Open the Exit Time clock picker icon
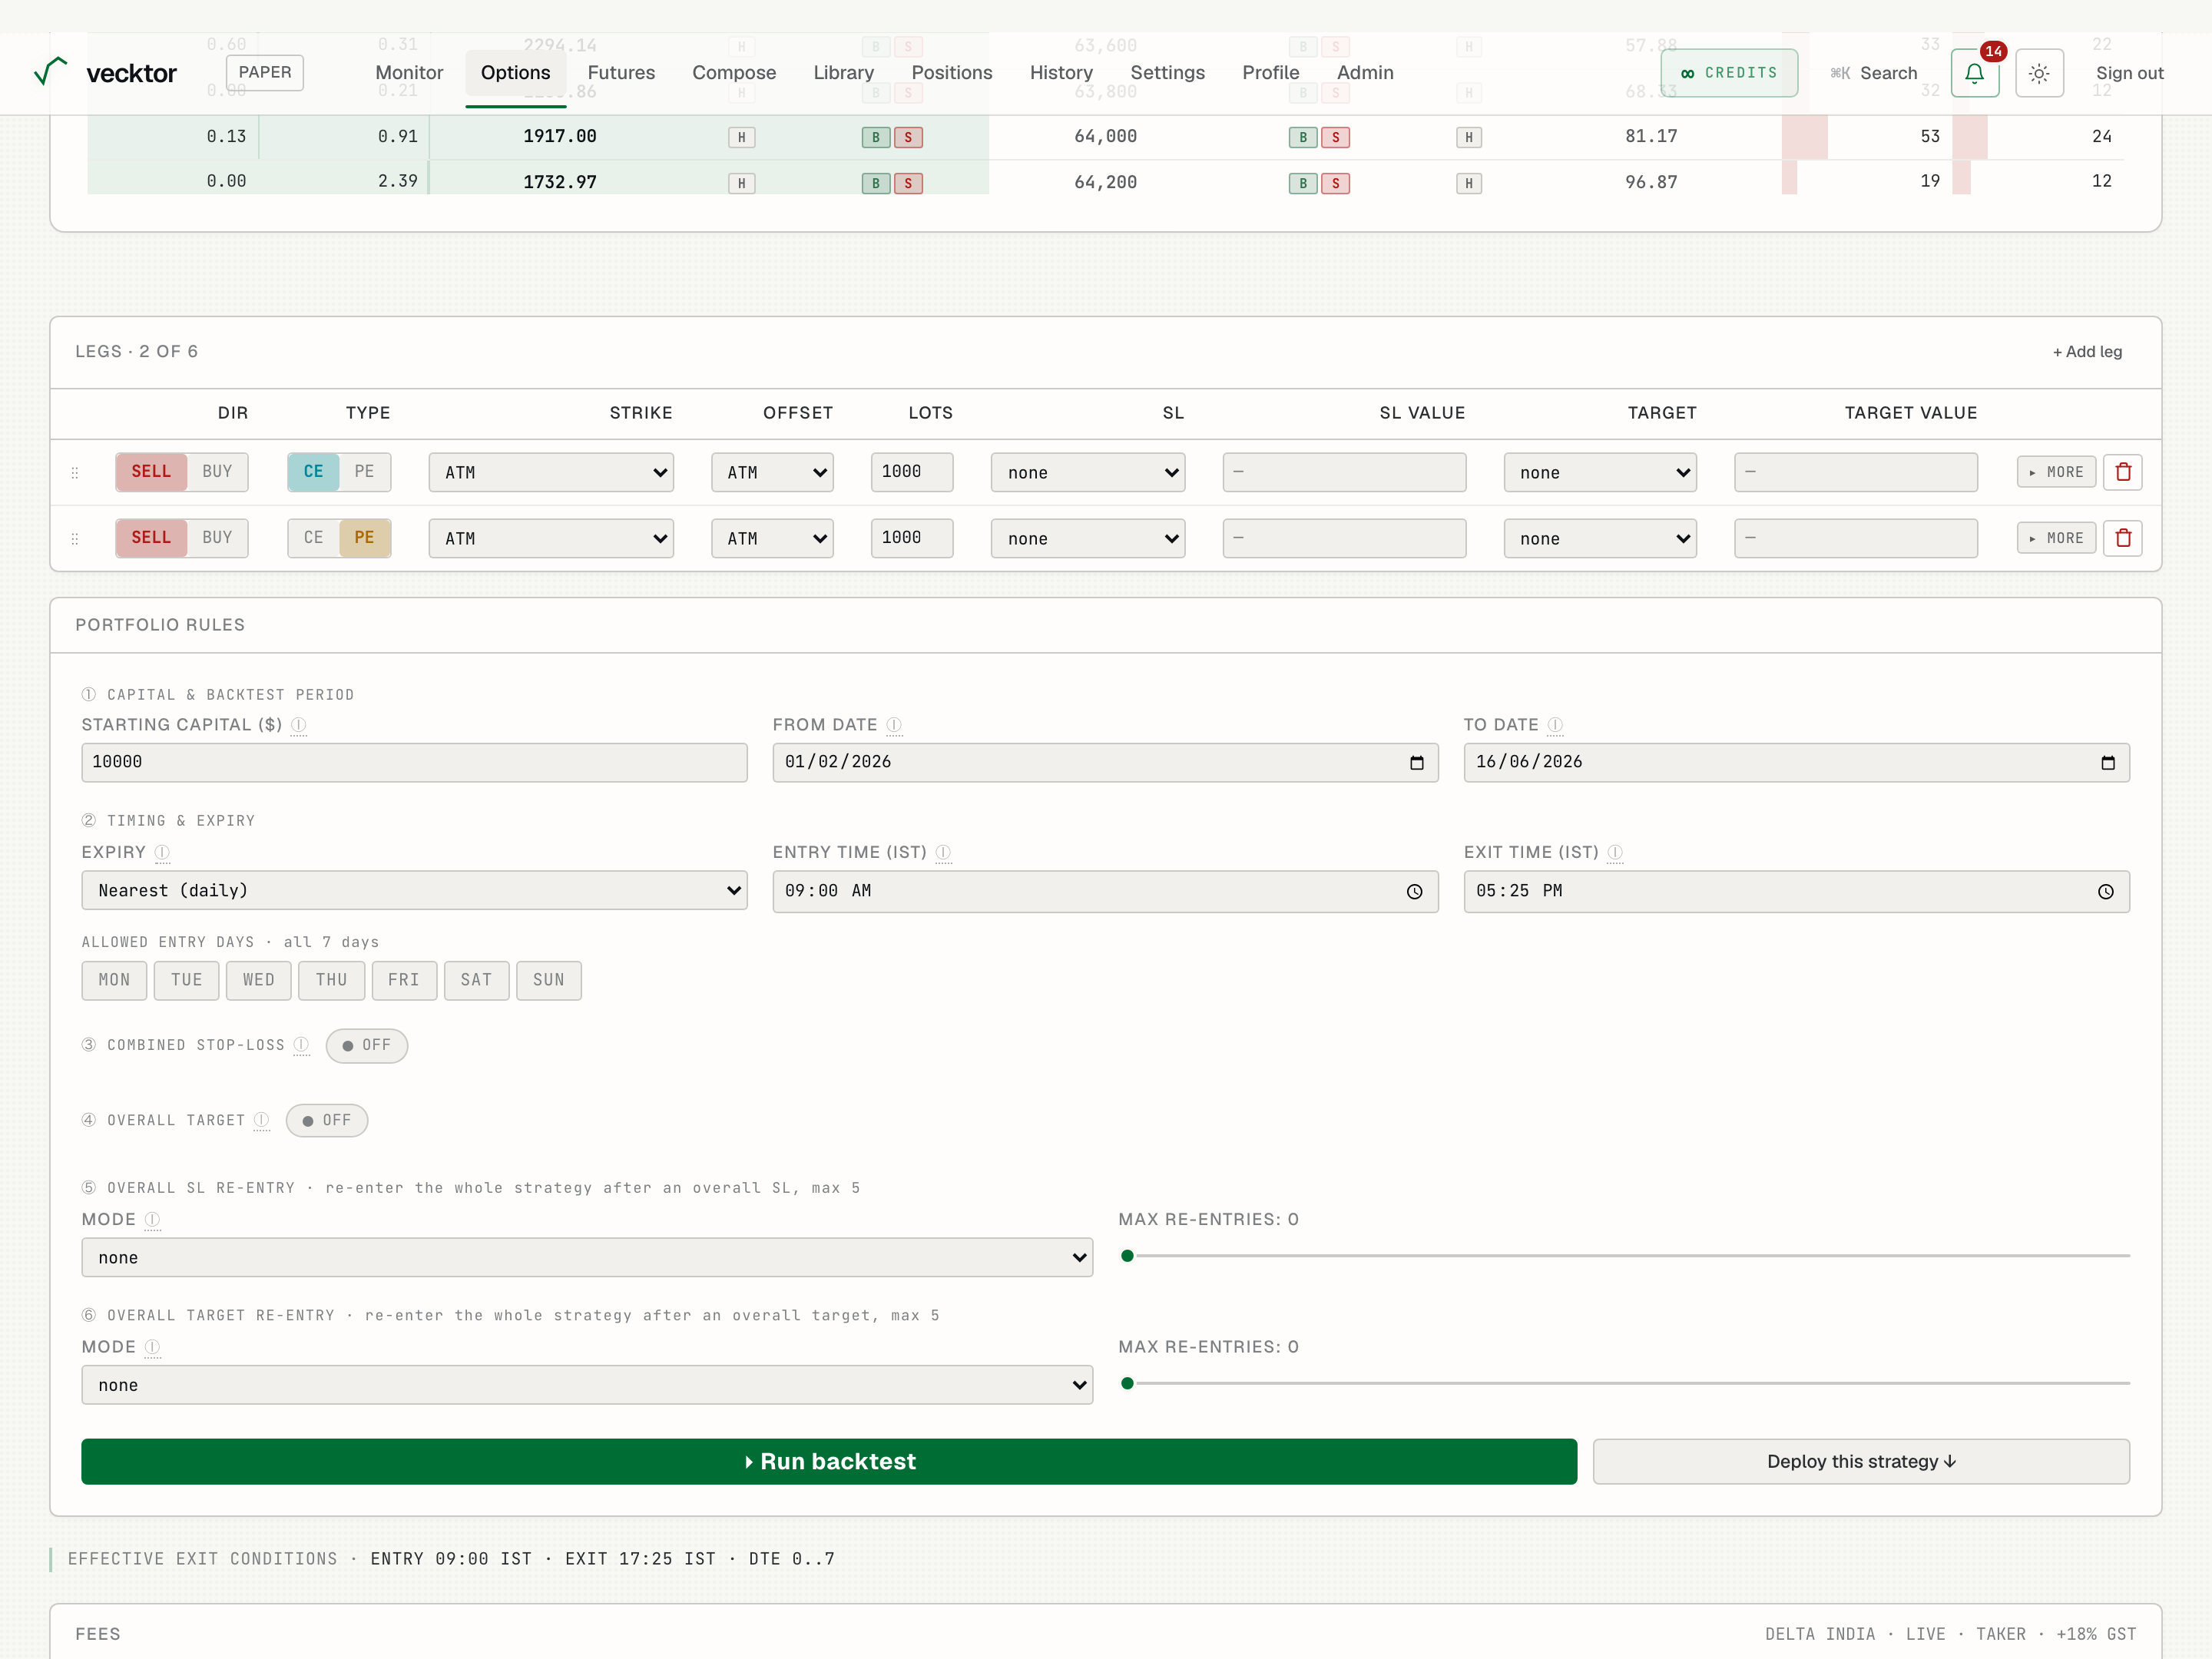Screen dimensions: 2212x1659 pos(2105,892)
